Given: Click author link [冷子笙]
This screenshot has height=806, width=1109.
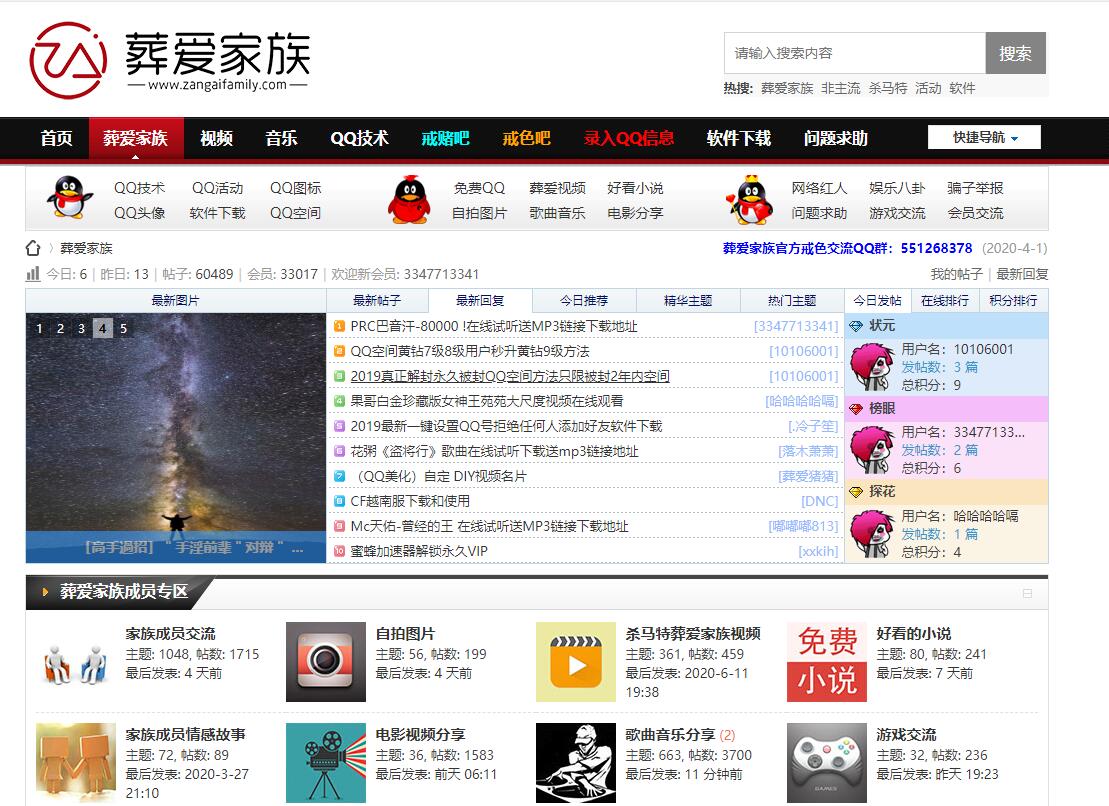Looking at the screenshot, I should point(813,426).
